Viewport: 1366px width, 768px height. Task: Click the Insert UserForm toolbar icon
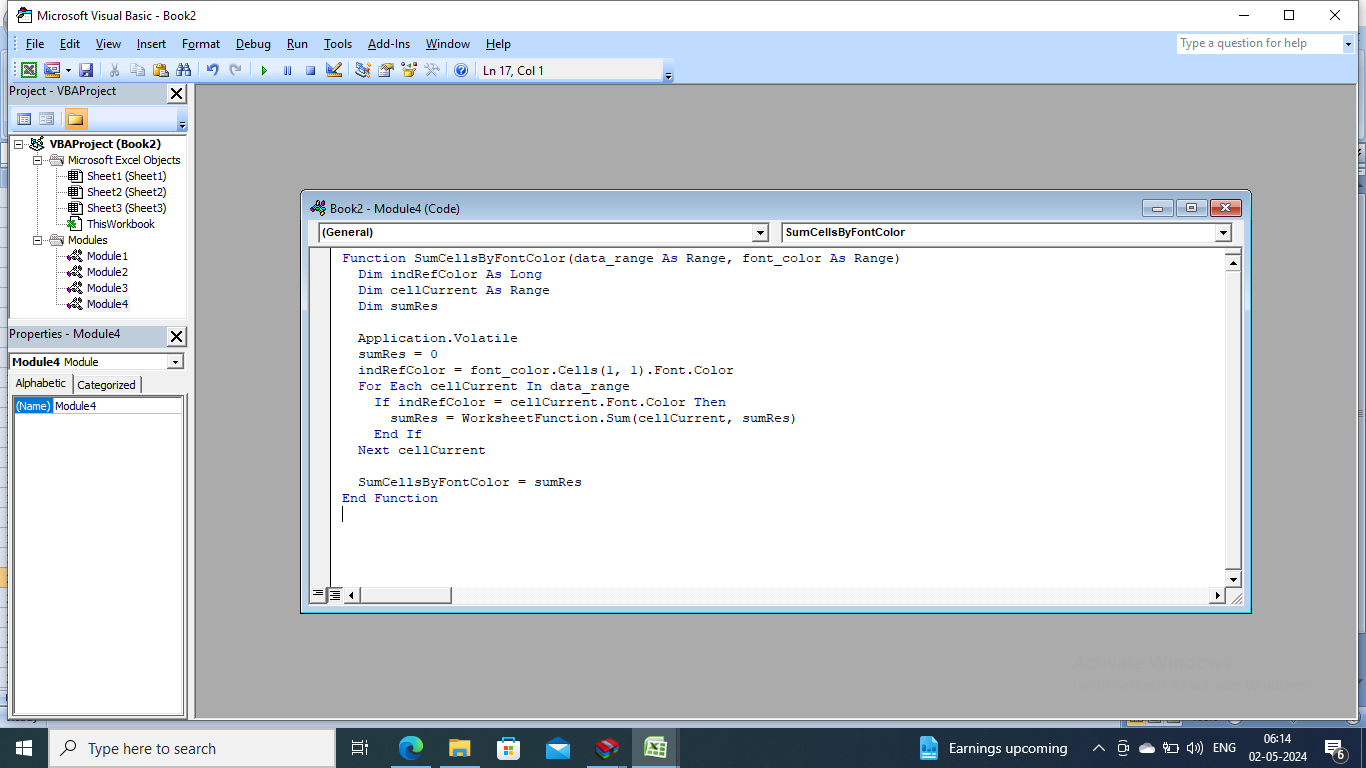(52, 70)
